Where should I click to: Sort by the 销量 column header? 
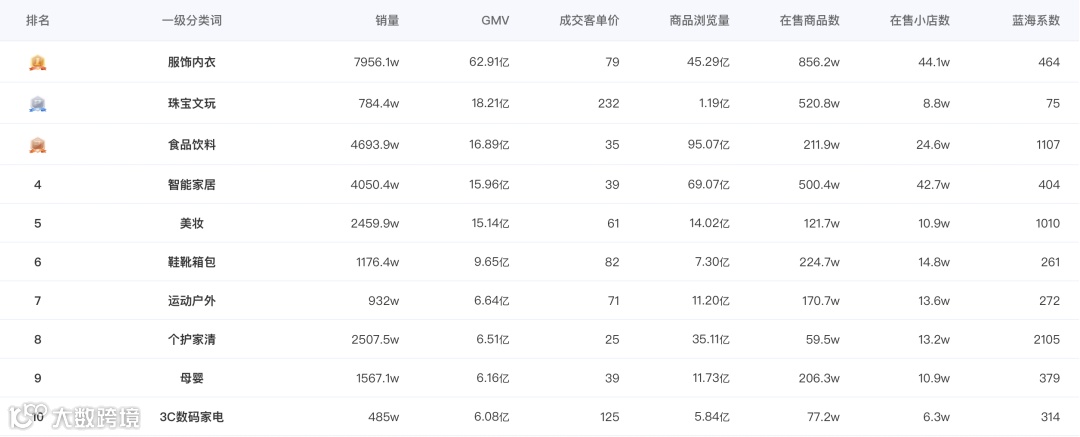tap(388, 21)
